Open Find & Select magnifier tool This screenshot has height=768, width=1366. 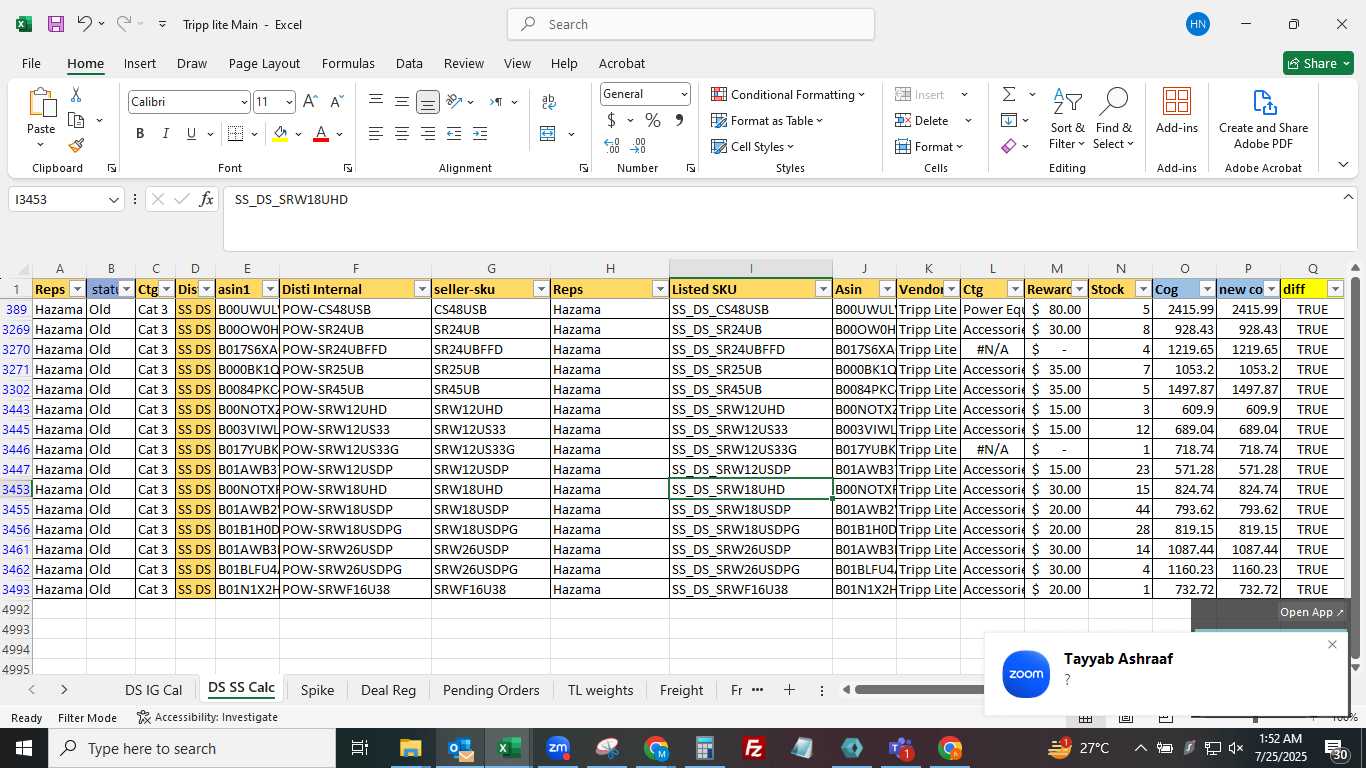(x=1113, y=118)
